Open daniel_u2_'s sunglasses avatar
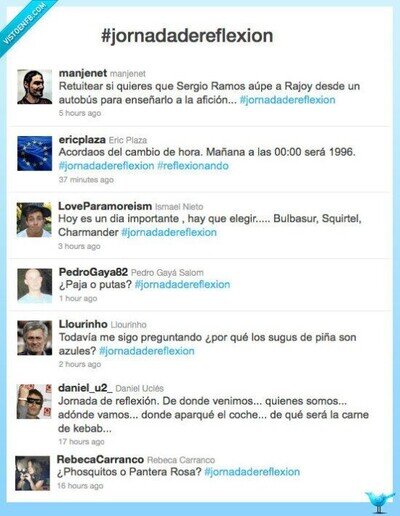 click(x=34, y=401)
